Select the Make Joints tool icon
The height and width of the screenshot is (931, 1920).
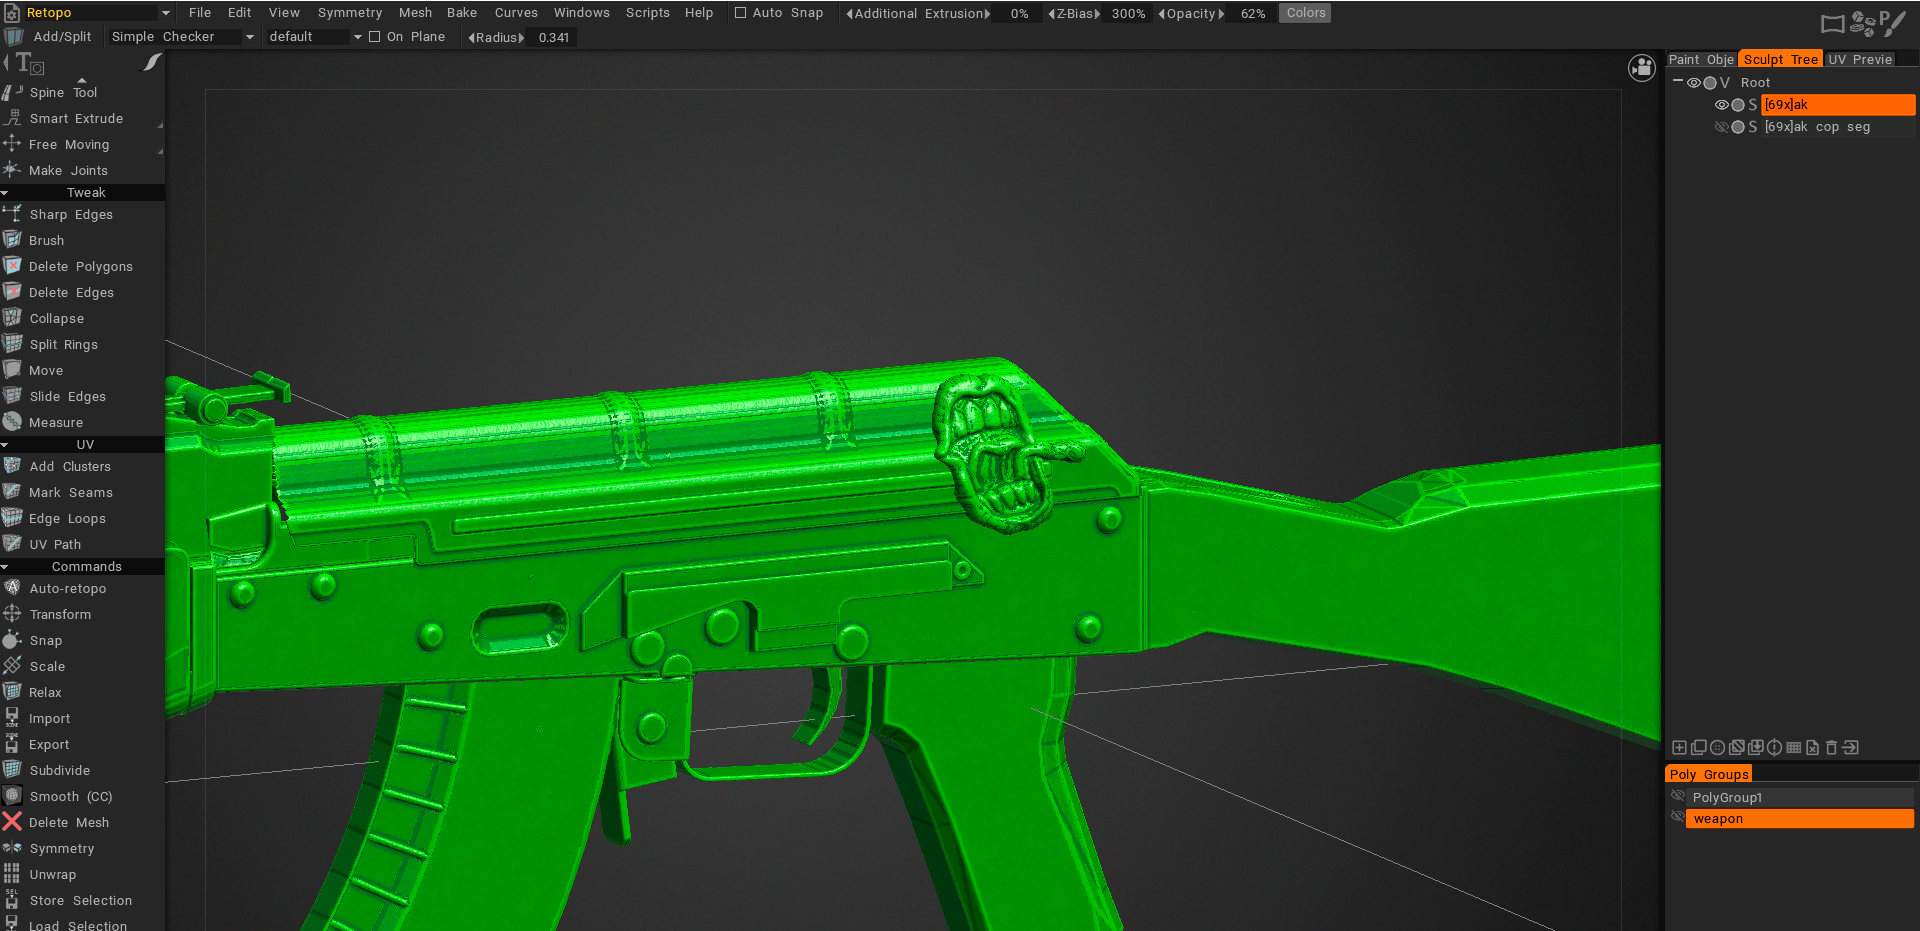(12, 170)
